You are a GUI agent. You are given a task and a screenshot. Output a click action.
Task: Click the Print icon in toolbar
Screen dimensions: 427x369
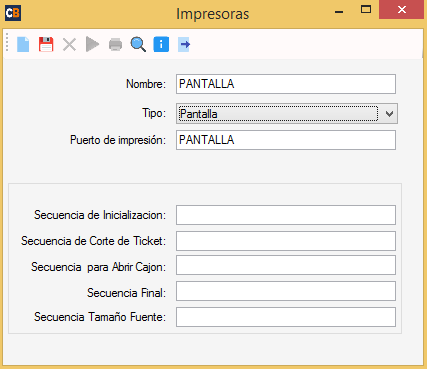point(115,44)
